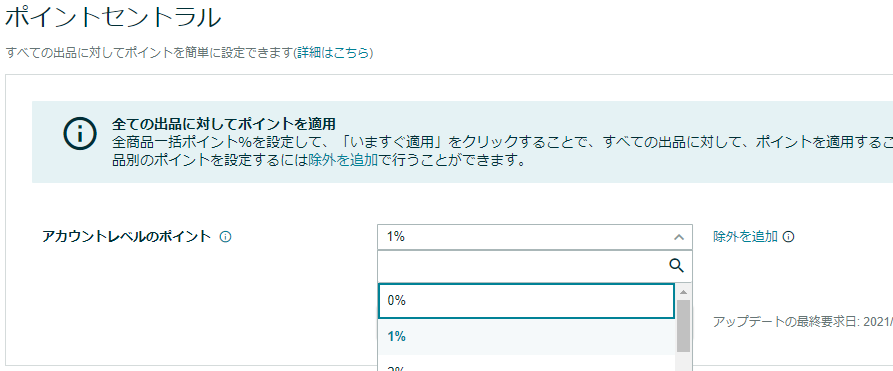This screenshot has width=893, height=371.
Task: Click the dropdown list scrollbar thumb
Action: 683,325
